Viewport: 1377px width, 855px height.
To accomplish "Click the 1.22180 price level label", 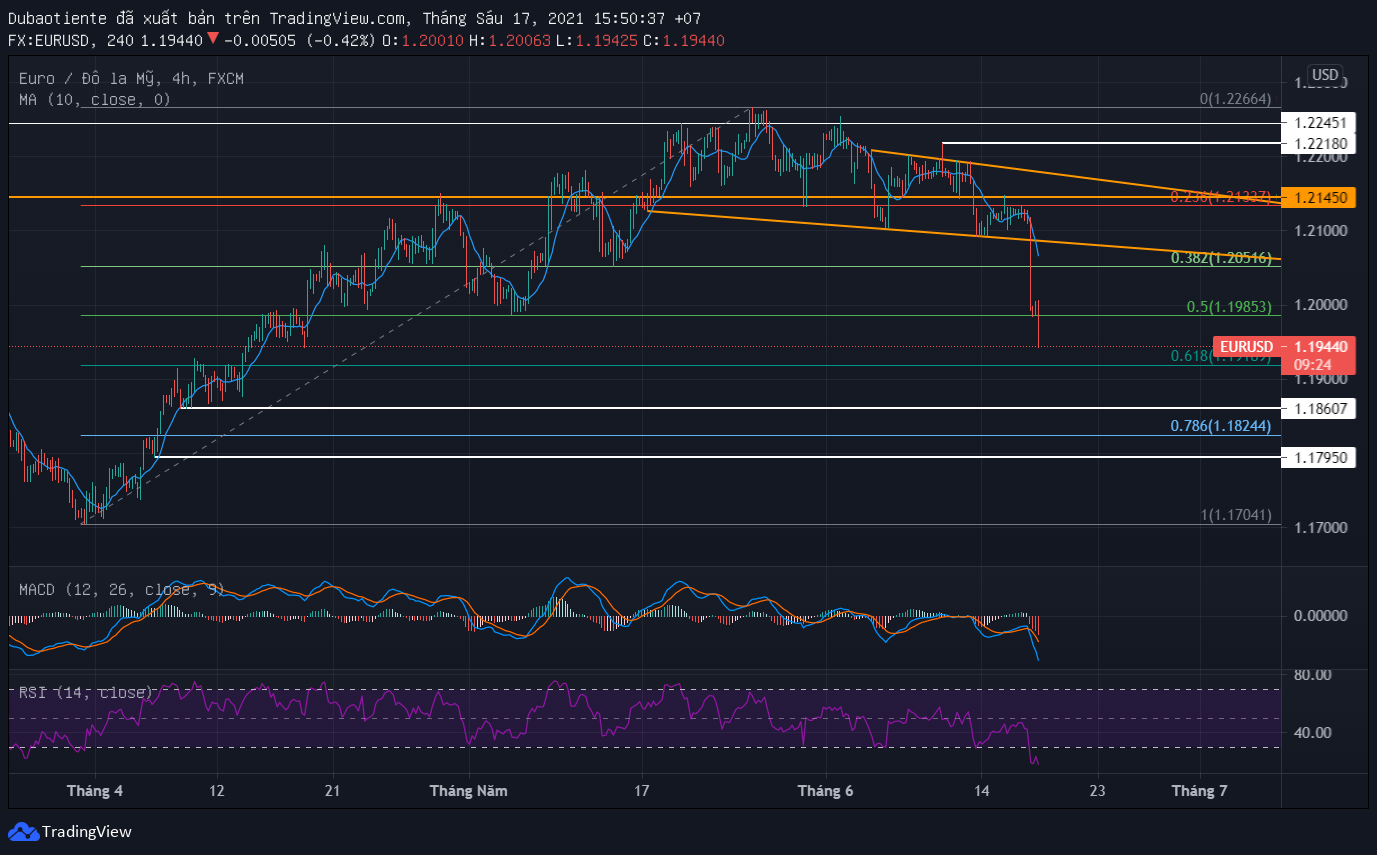I will coord(1319,143).
